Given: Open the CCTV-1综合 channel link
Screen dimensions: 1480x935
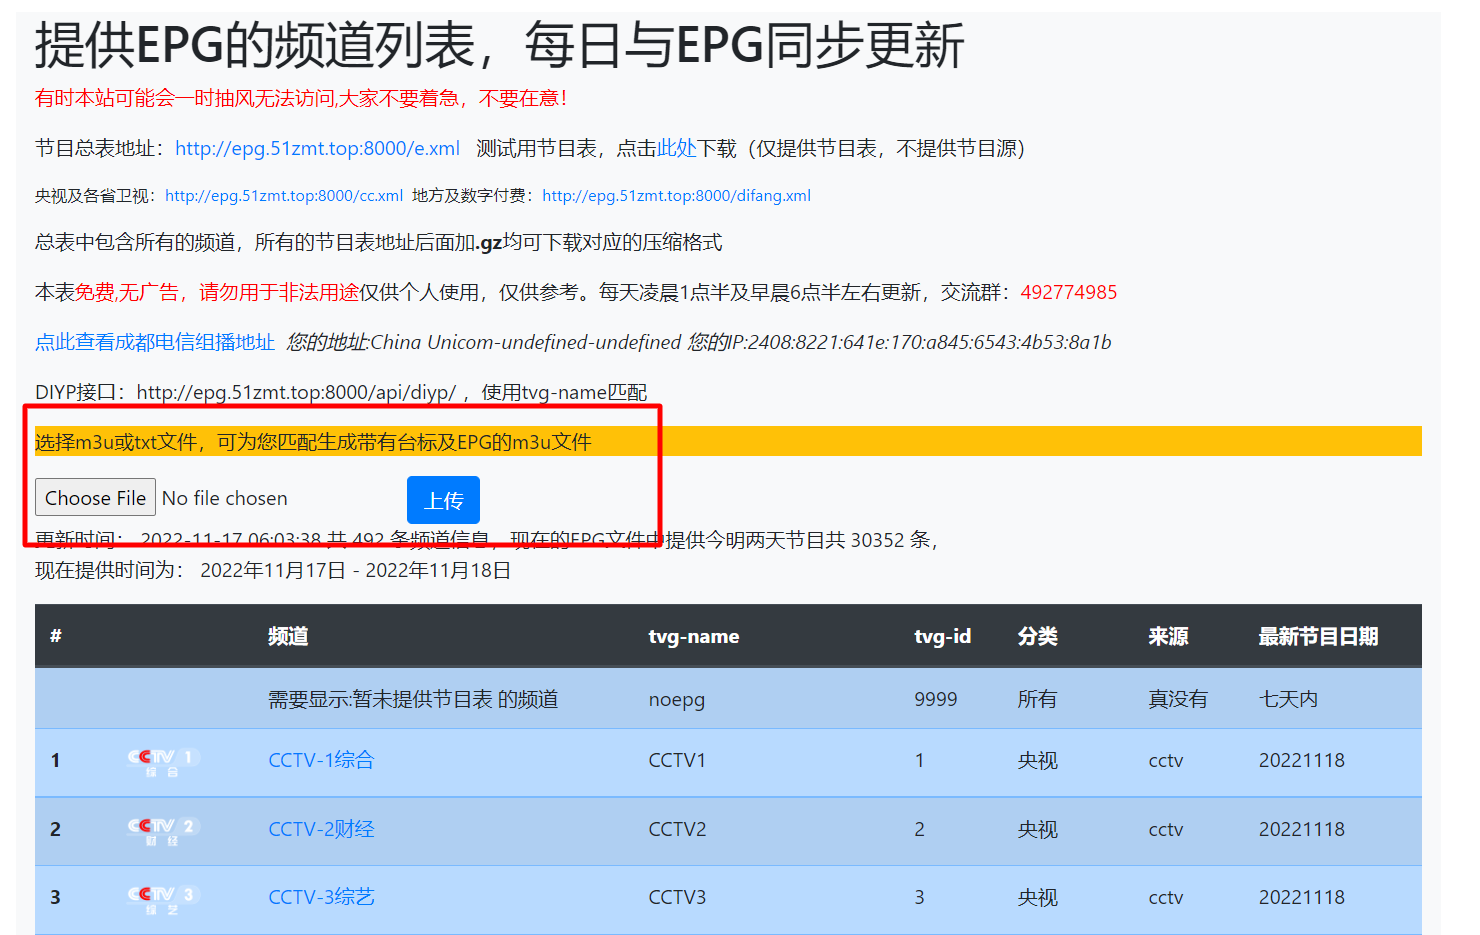Looking at the screenshot, I should 321,761.
